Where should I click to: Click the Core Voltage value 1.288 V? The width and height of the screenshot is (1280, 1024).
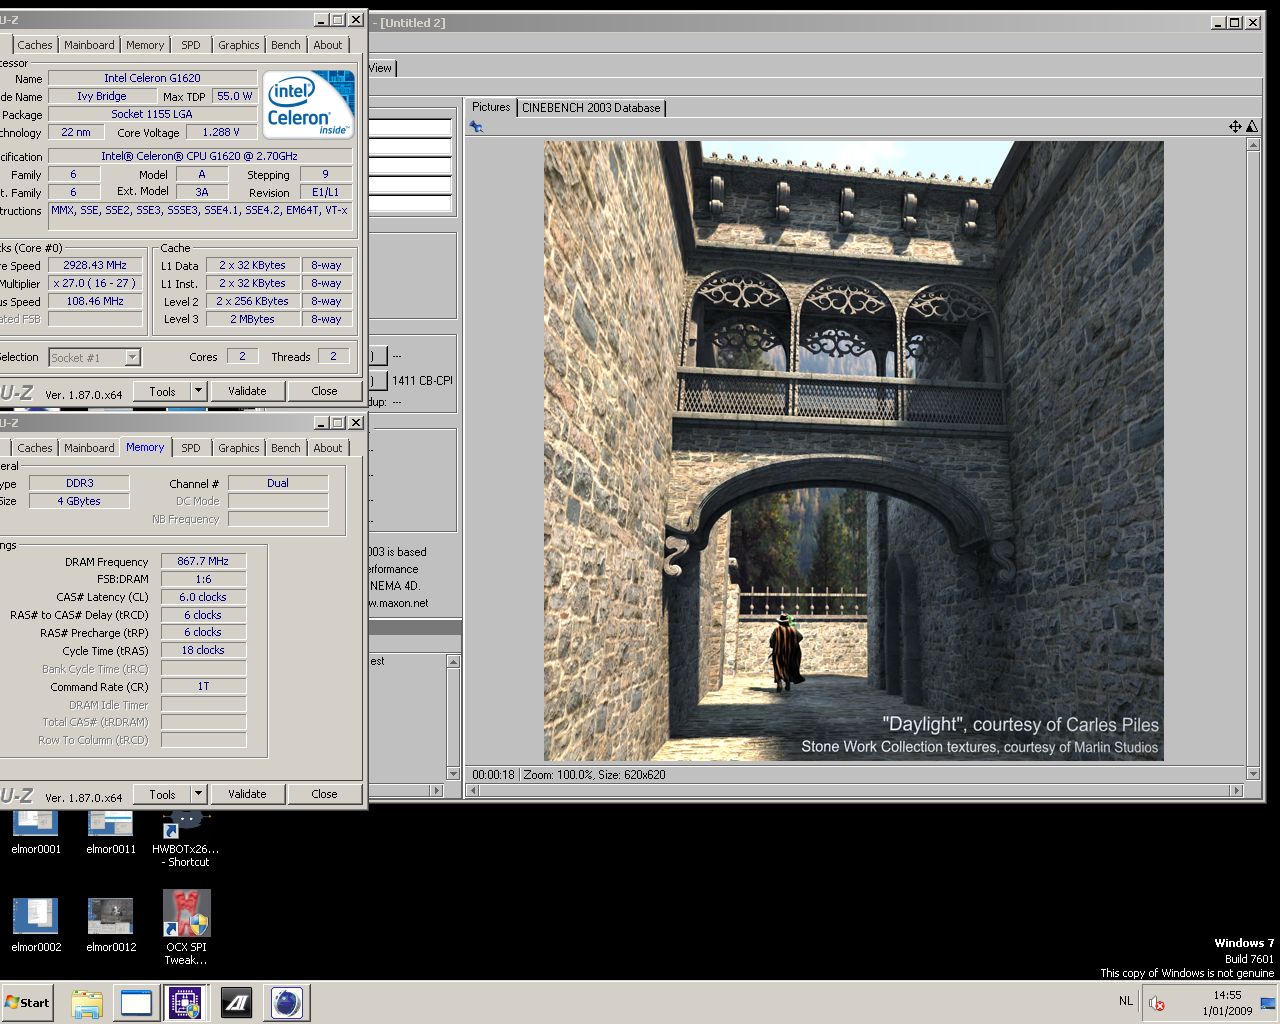coord(220,132)
